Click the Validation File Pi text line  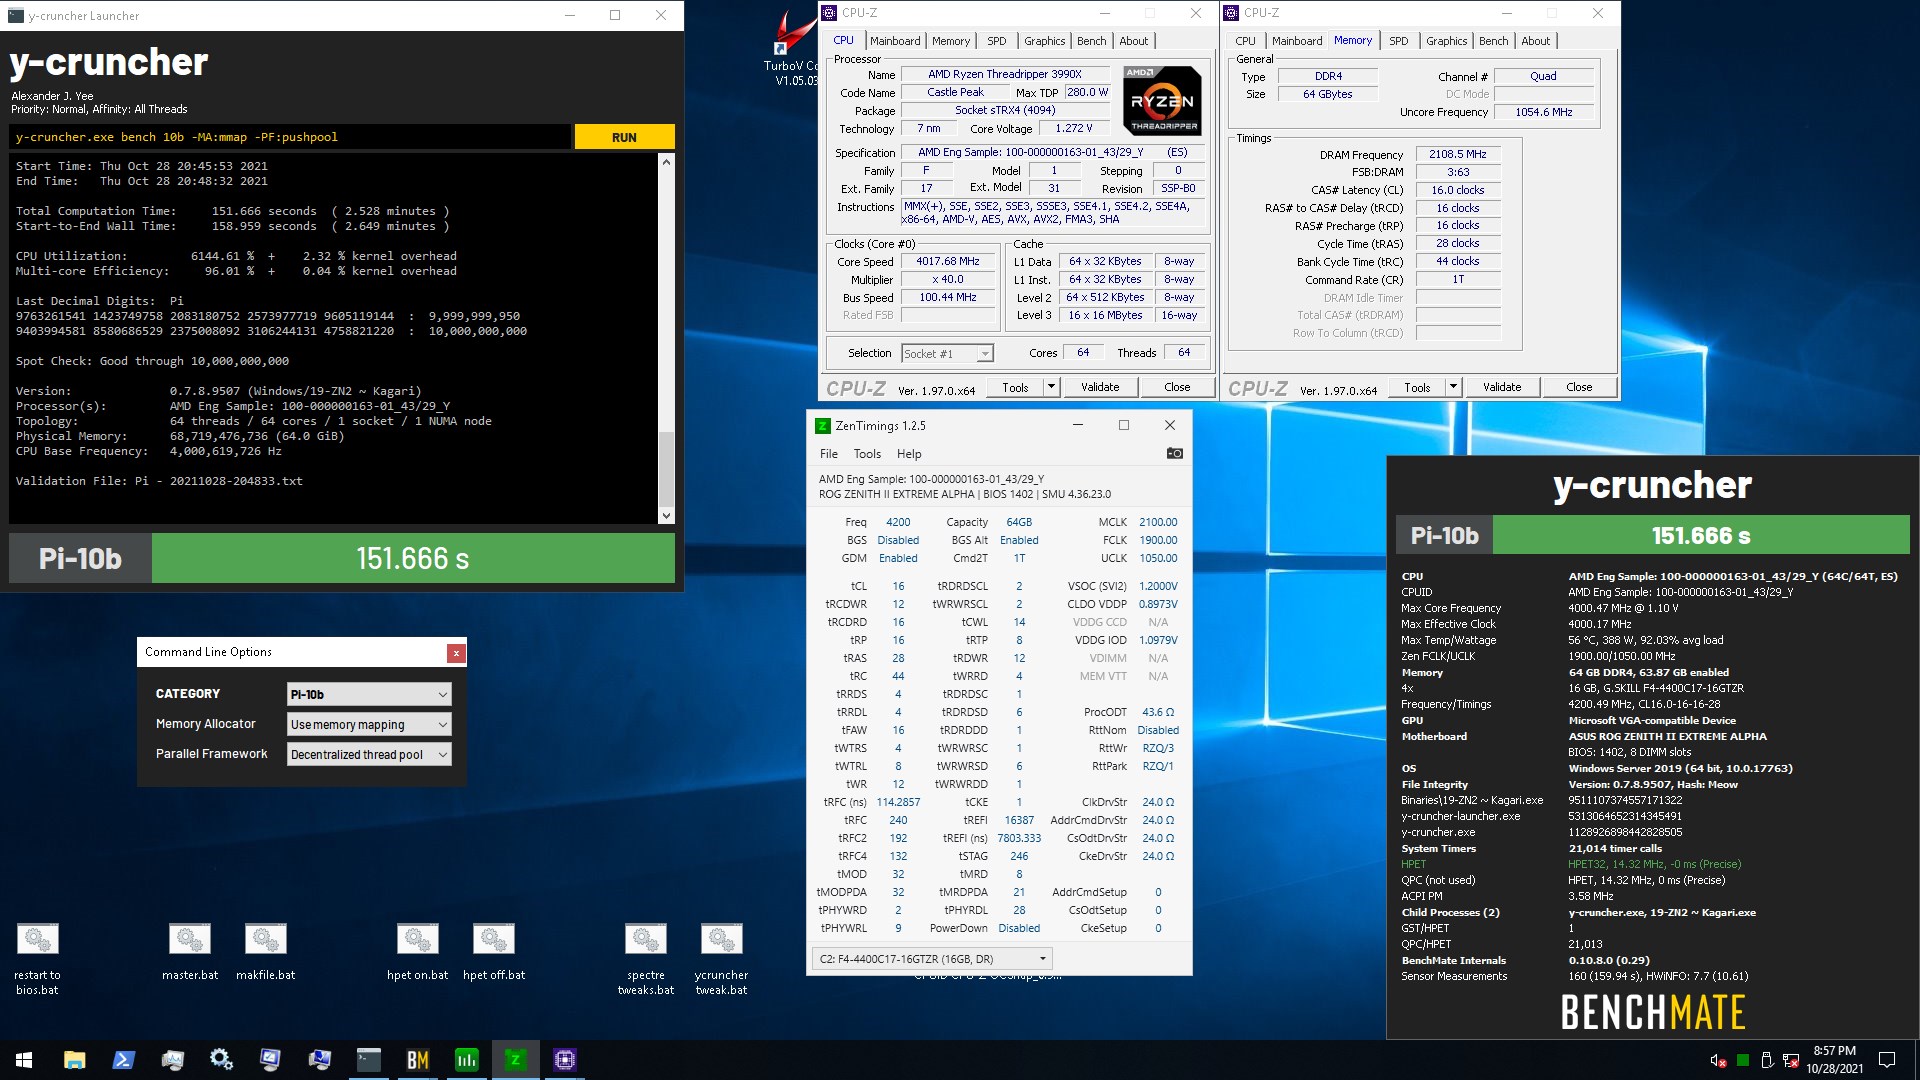point(159,481)
